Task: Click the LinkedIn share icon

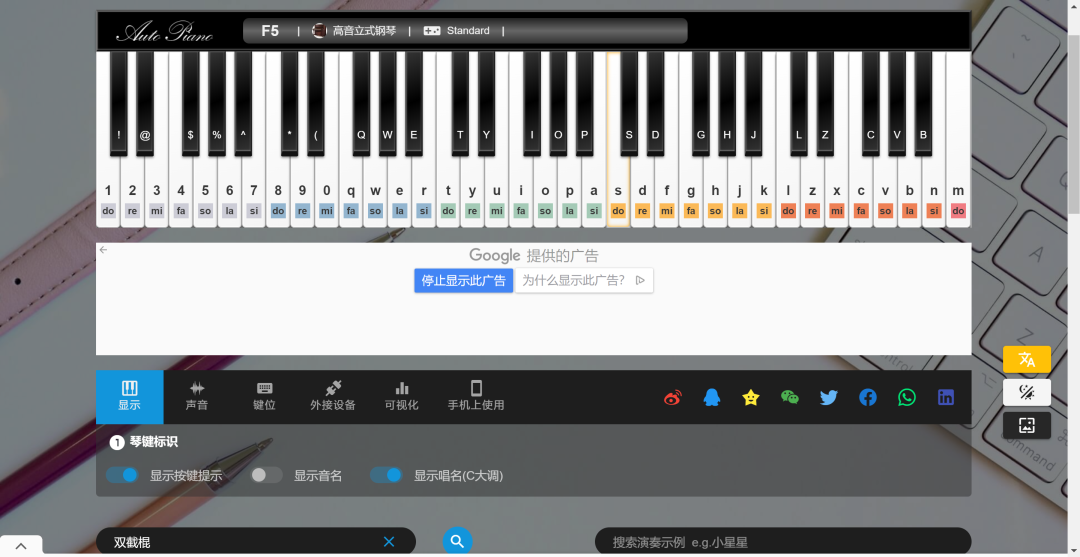Action: 946,397
